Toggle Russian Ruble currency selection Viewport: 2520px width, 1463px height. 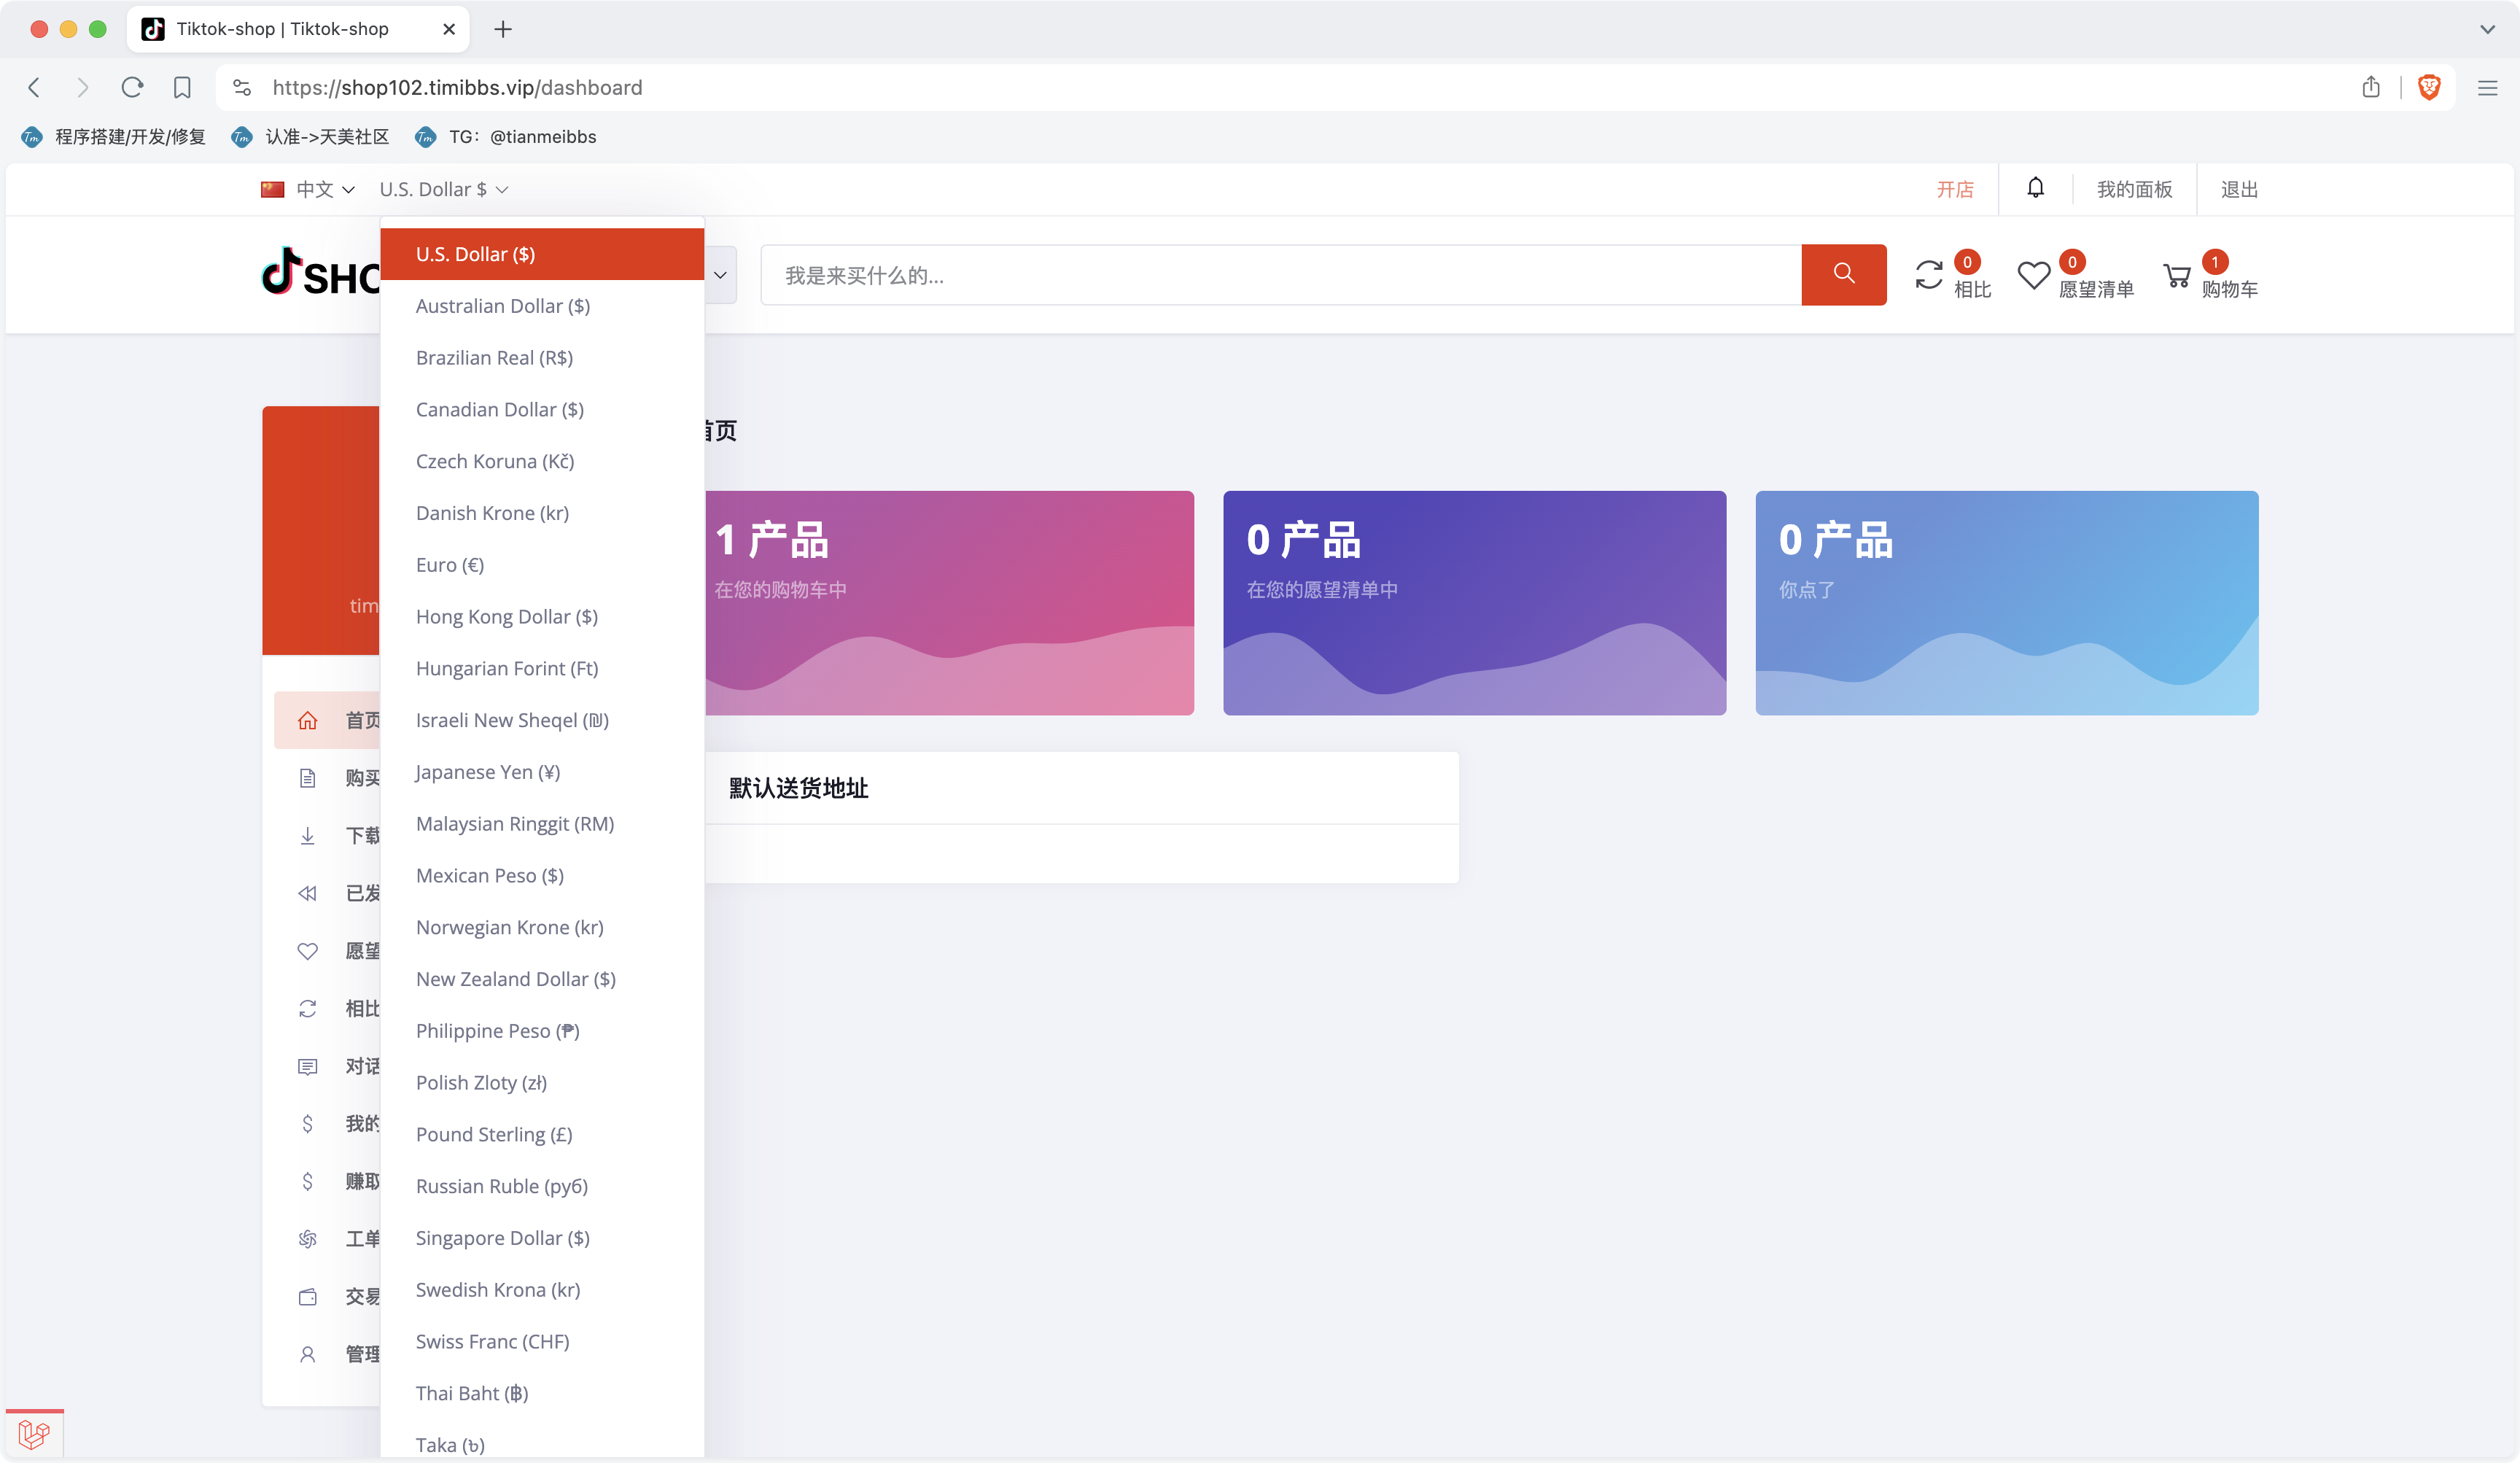tap(499, 1184)
